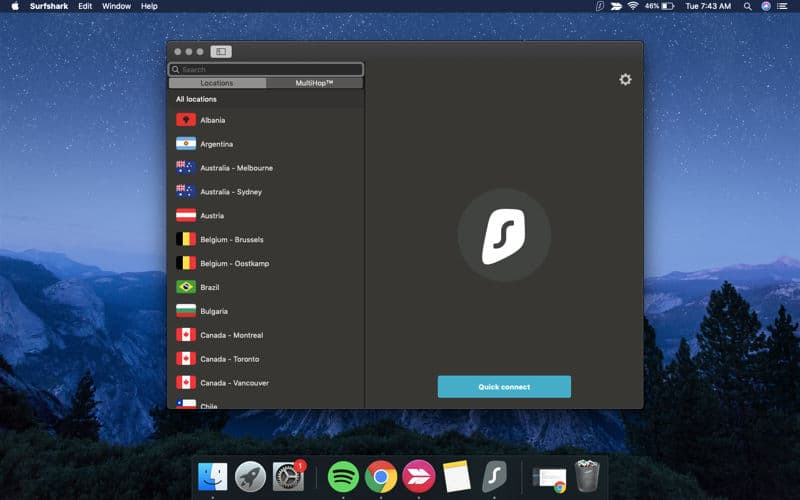Connect to Australia - Sydney
This screenshot has height=500, width=800.
click(x=266, y=192)
